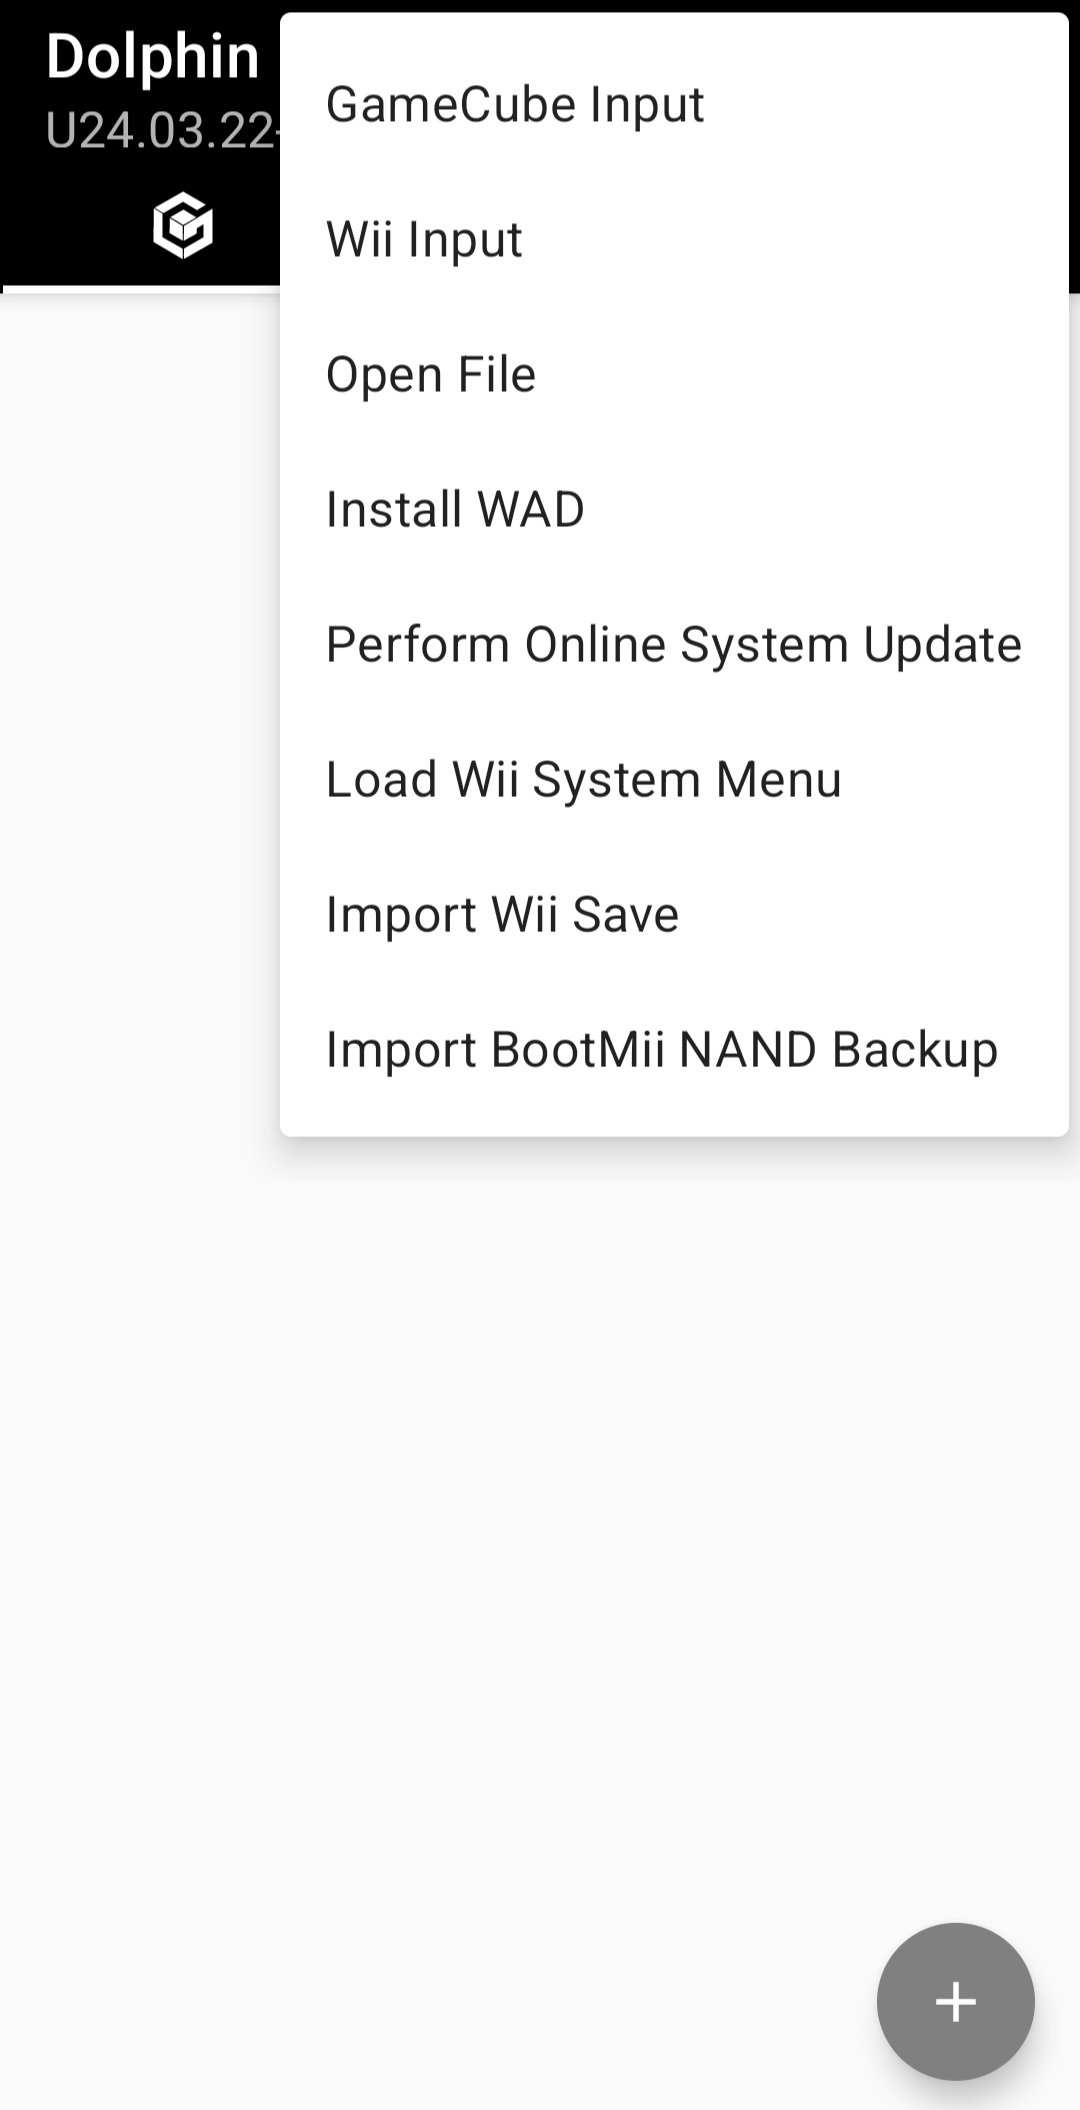Image resolution: width=1080 pixels, height=2110 pixels.
Task: Restore a NAND via Import BootMii item
Action: (662, 1049)
